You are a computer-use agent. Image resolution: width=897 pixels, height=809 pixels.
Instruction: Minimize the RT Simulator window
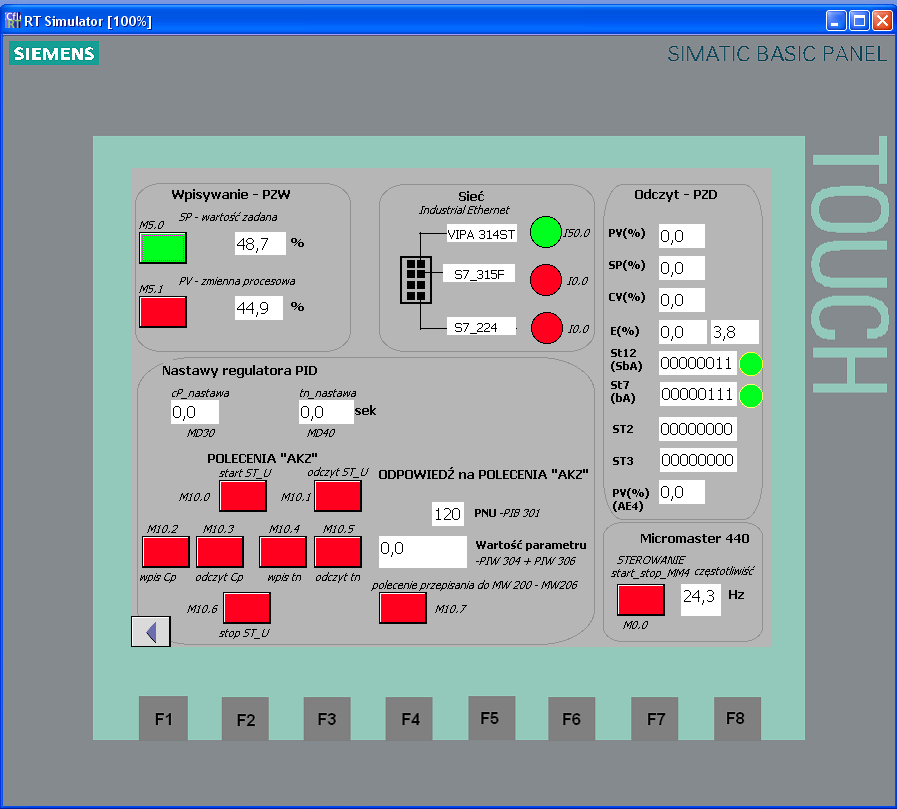click(836, 21)
